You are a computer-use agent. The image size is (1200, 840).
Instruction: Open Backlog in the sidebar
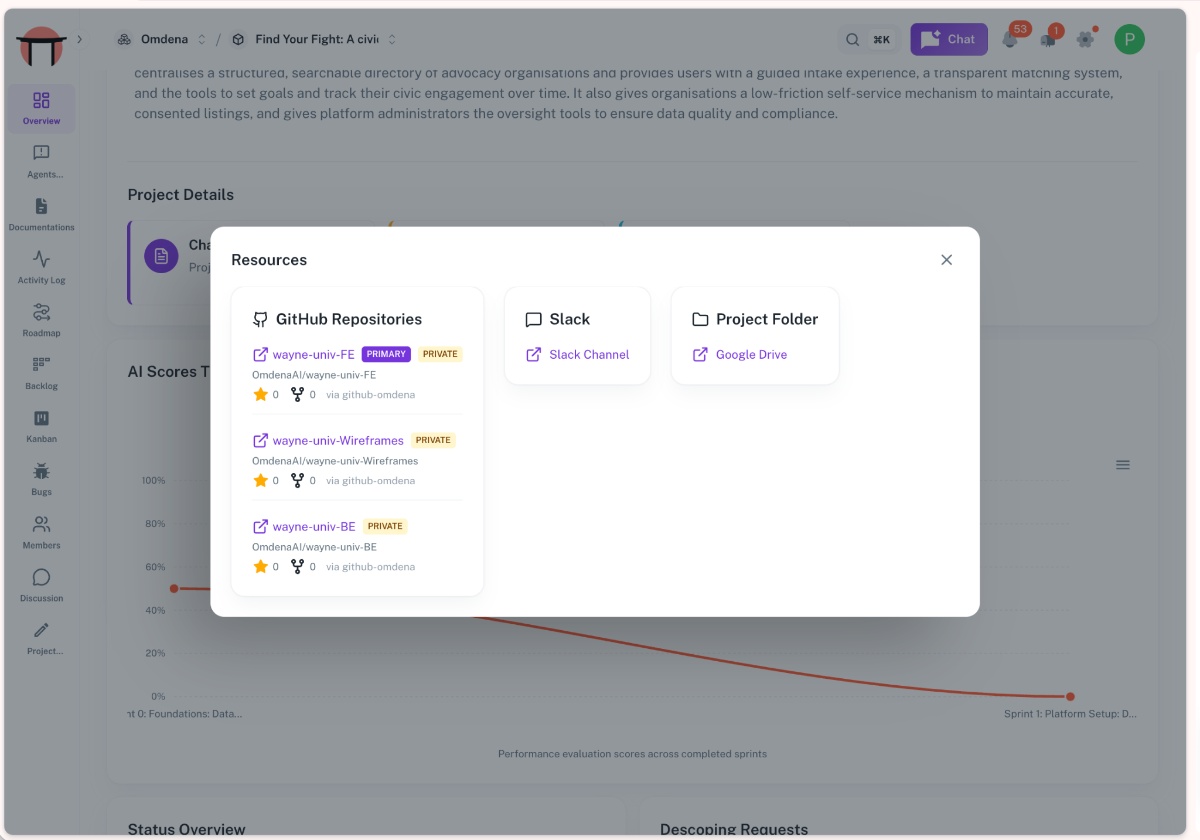pyautogui.click(x=41, y=373)
